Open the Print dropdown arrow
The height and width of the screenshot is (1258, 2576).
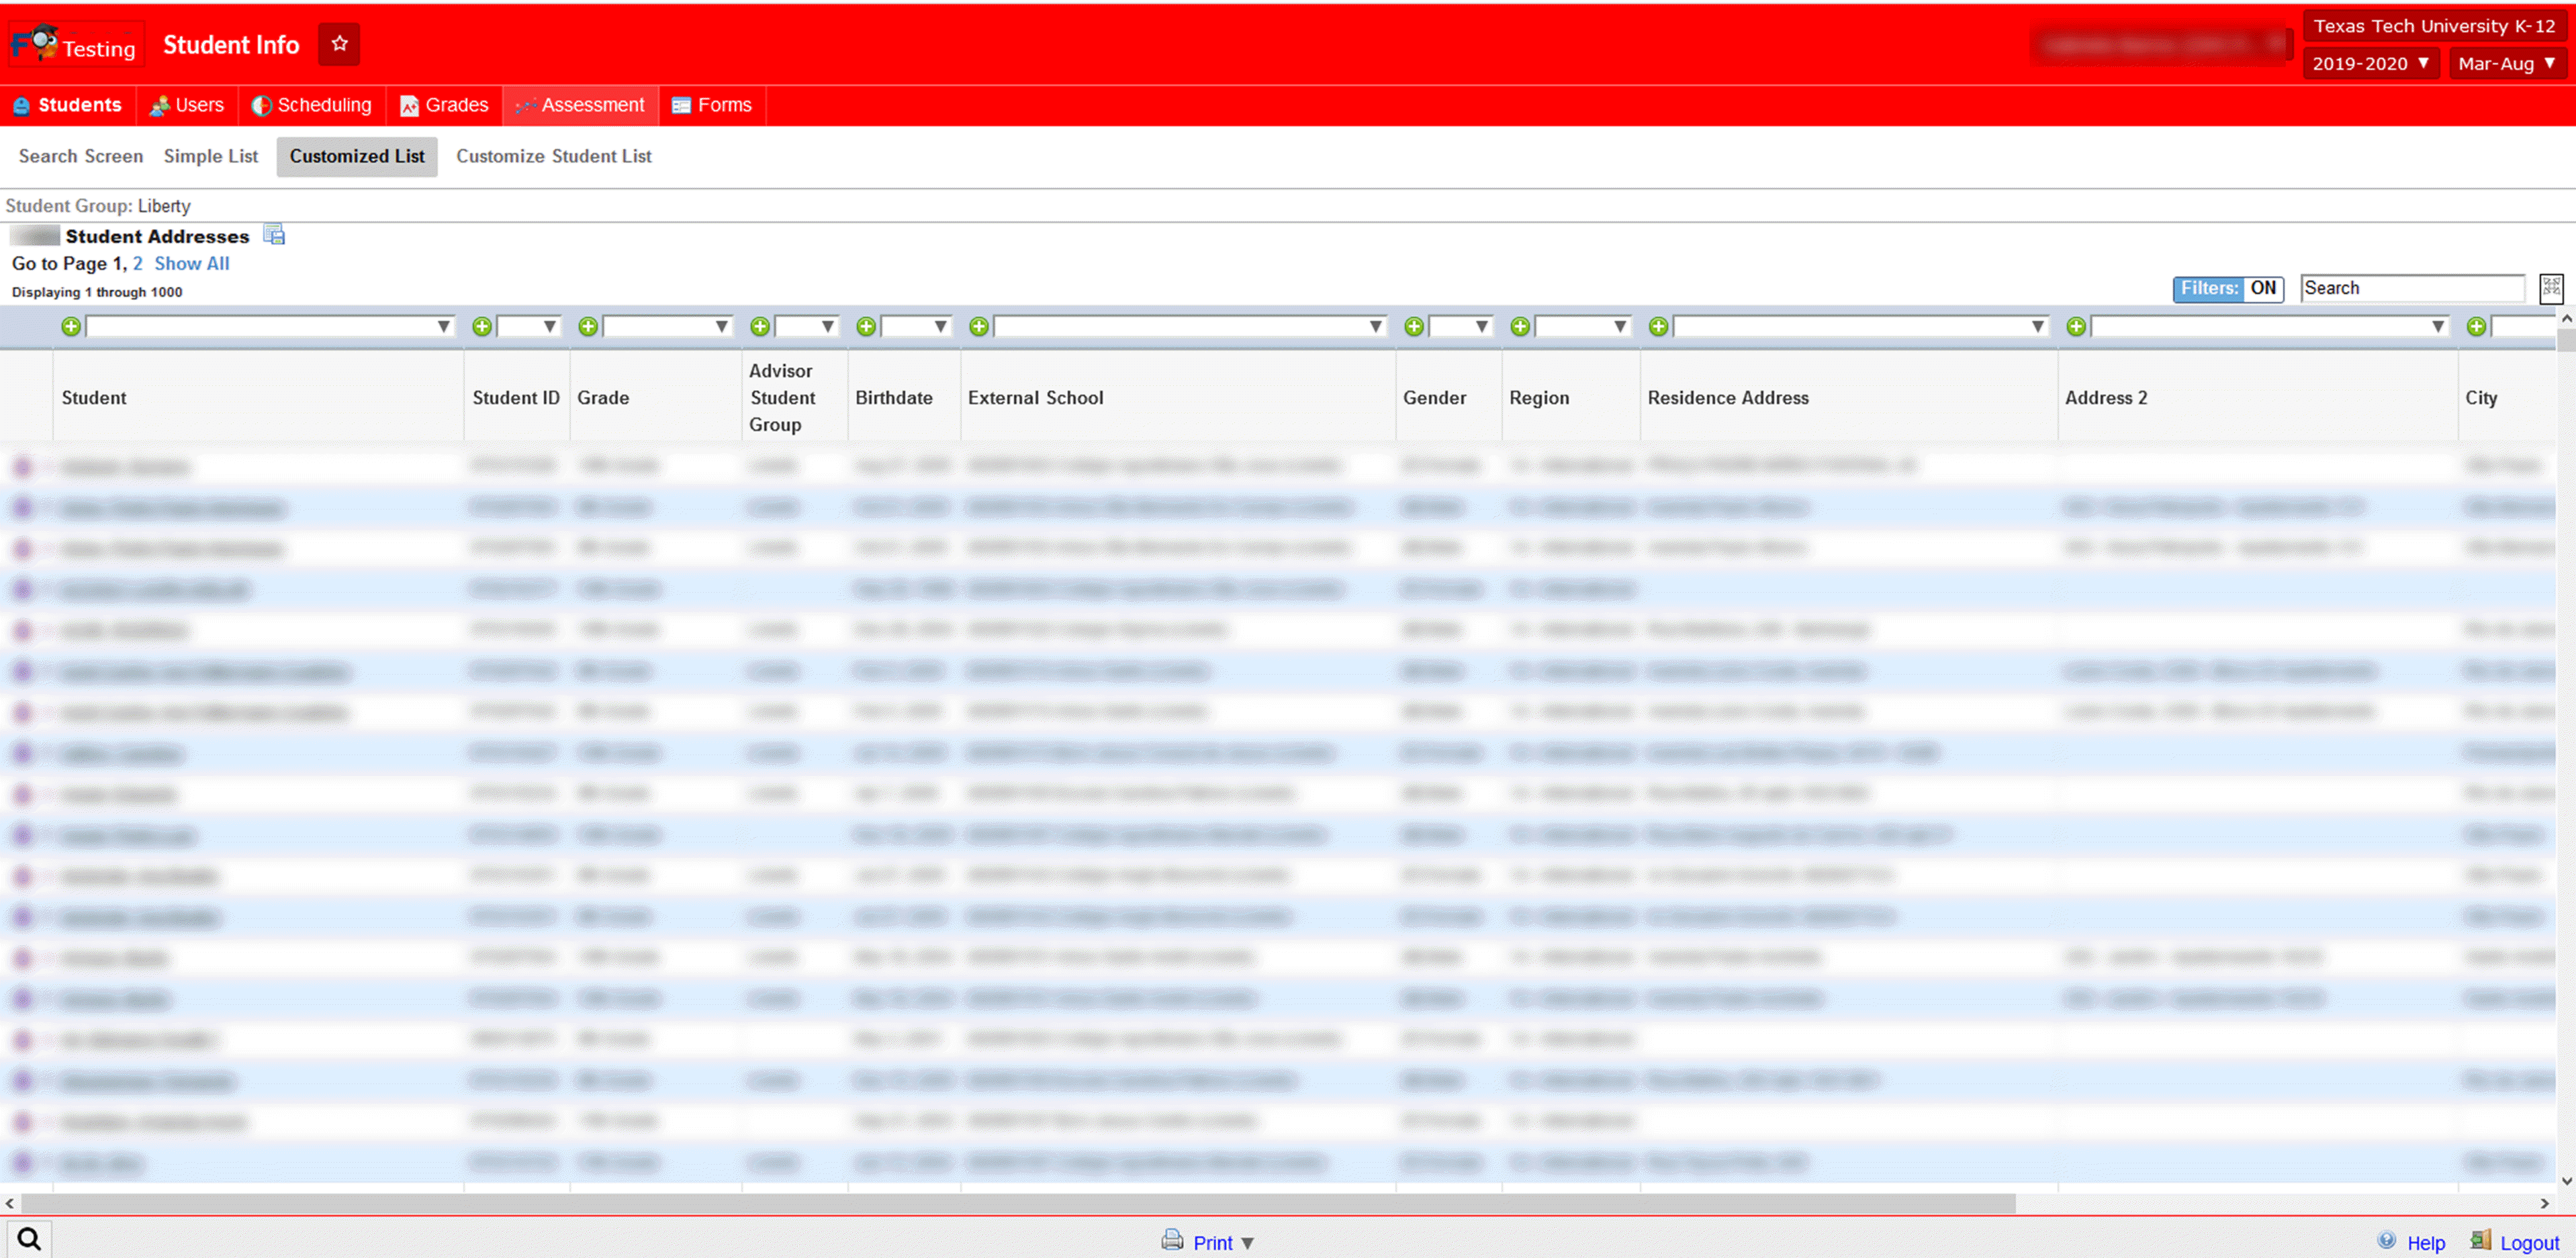point(1247,1243)
